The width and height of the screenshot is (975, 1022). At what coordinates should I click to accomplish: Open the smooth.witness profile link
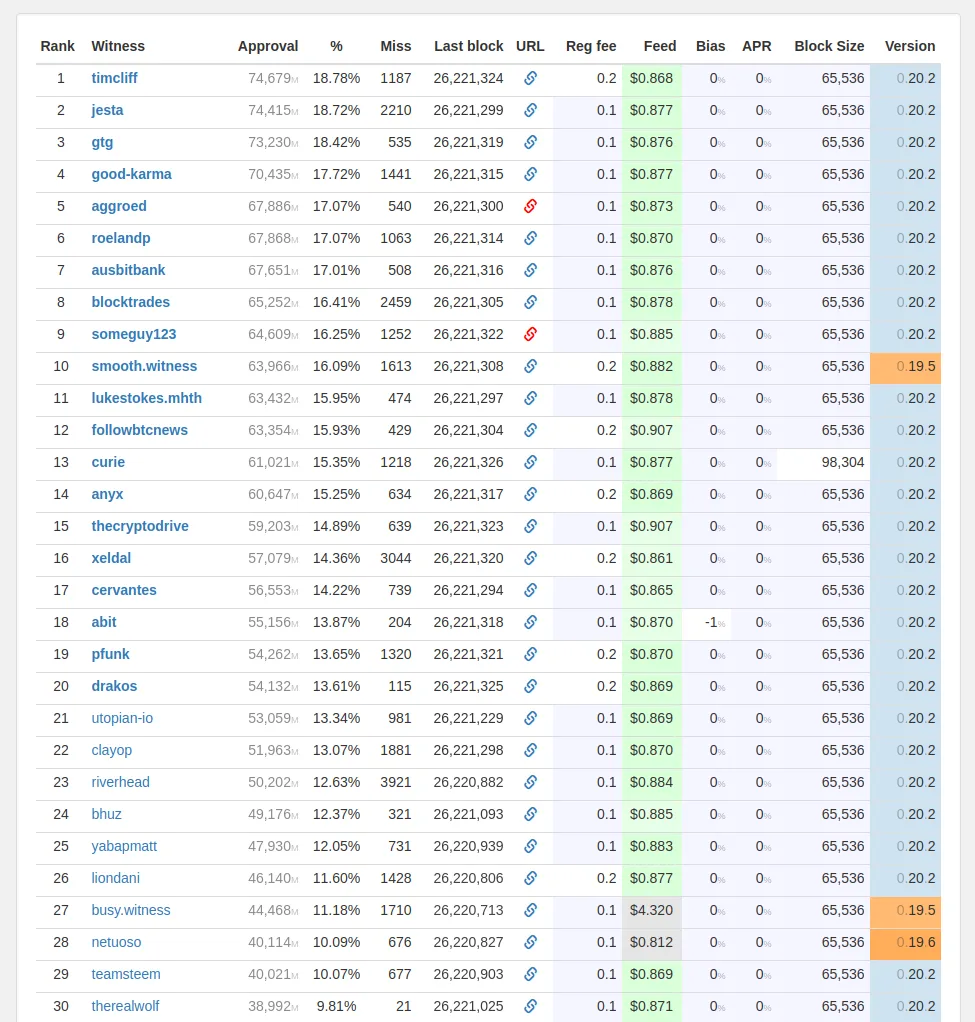pos(144,366)
